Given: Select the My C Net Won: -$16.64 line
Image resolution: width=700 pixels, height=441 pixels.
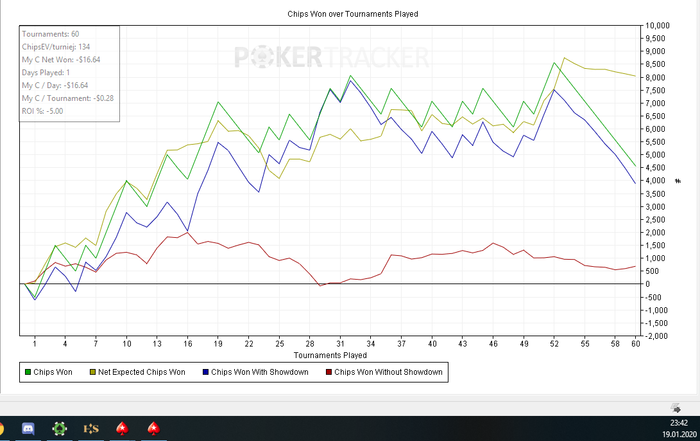Looking at the screenshot, I should coord(61,59).
